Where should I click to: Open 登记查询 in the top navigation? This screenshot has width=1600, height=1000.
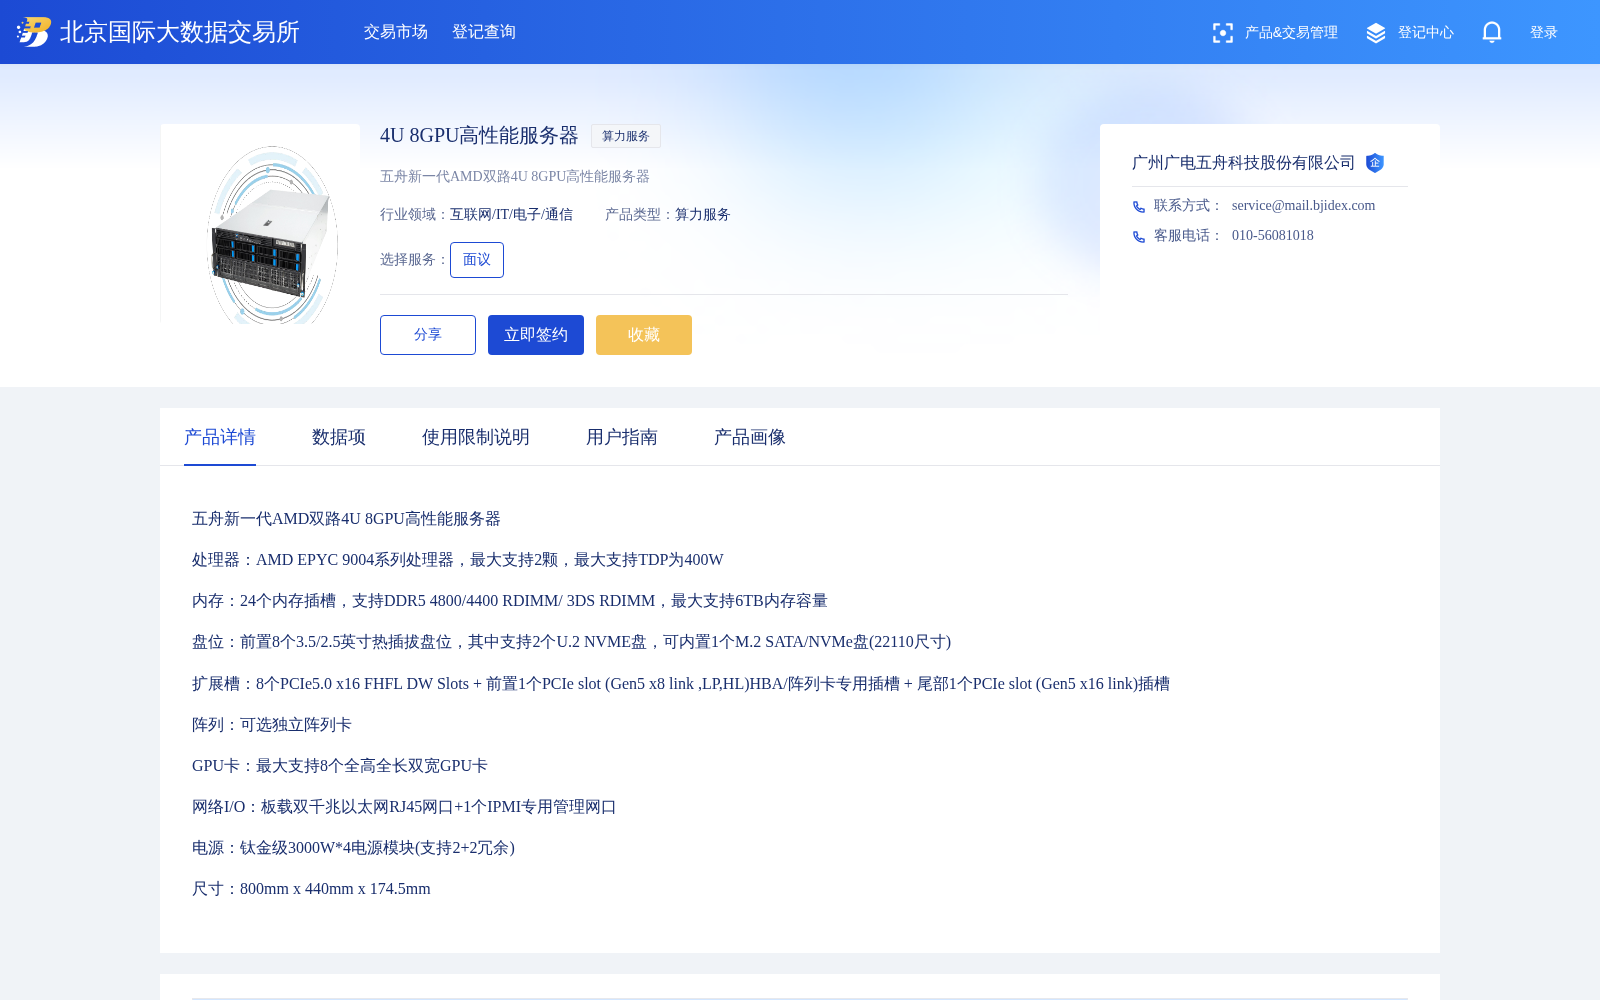pyautogui.click(x=484, y=32)
